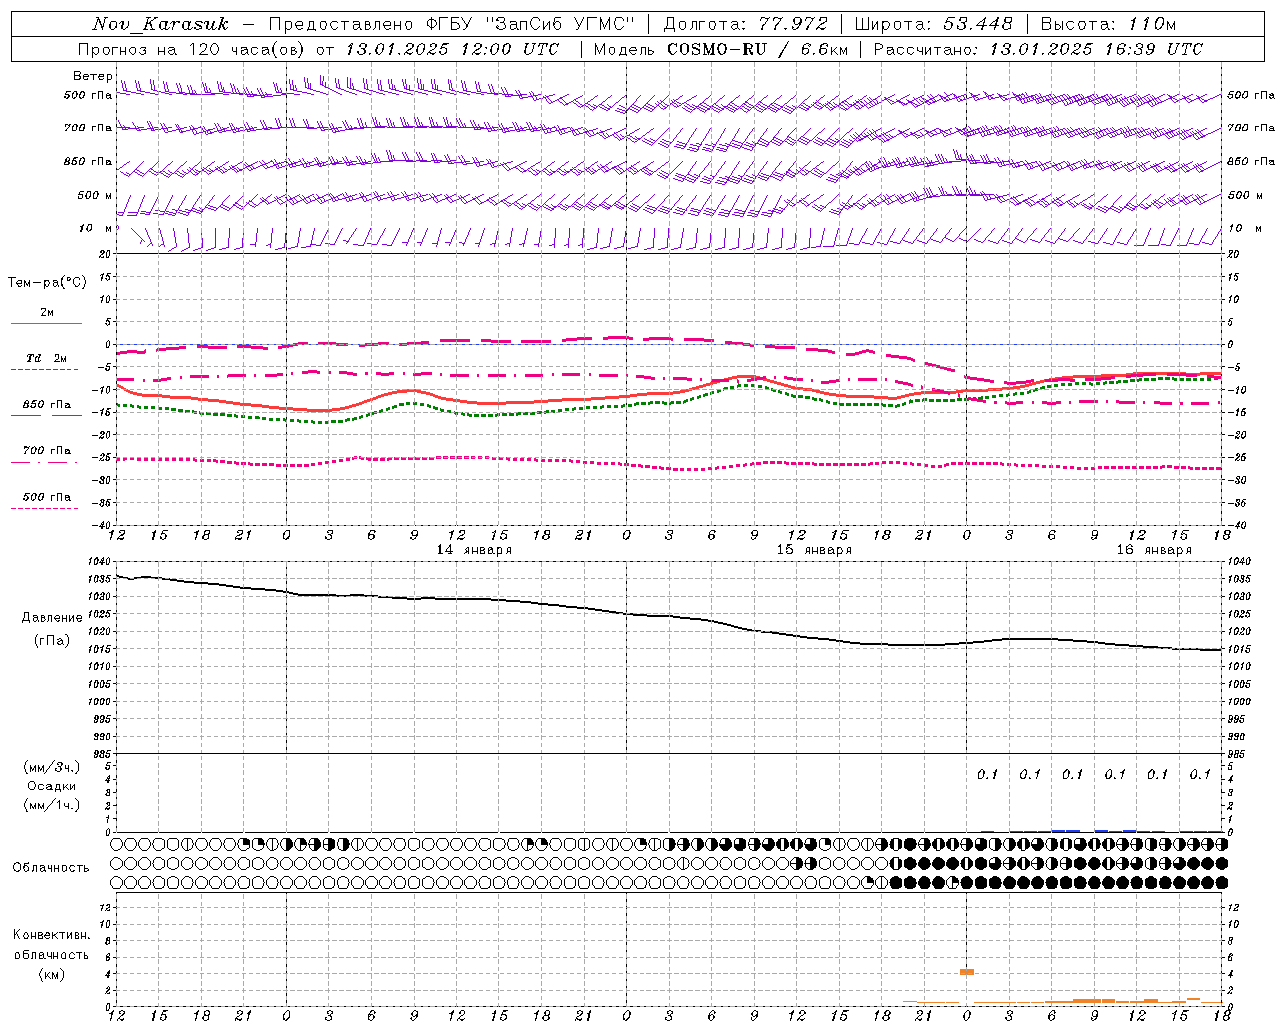
Task: Click the line sample under the '2м' legend
Action: (46, 324)
